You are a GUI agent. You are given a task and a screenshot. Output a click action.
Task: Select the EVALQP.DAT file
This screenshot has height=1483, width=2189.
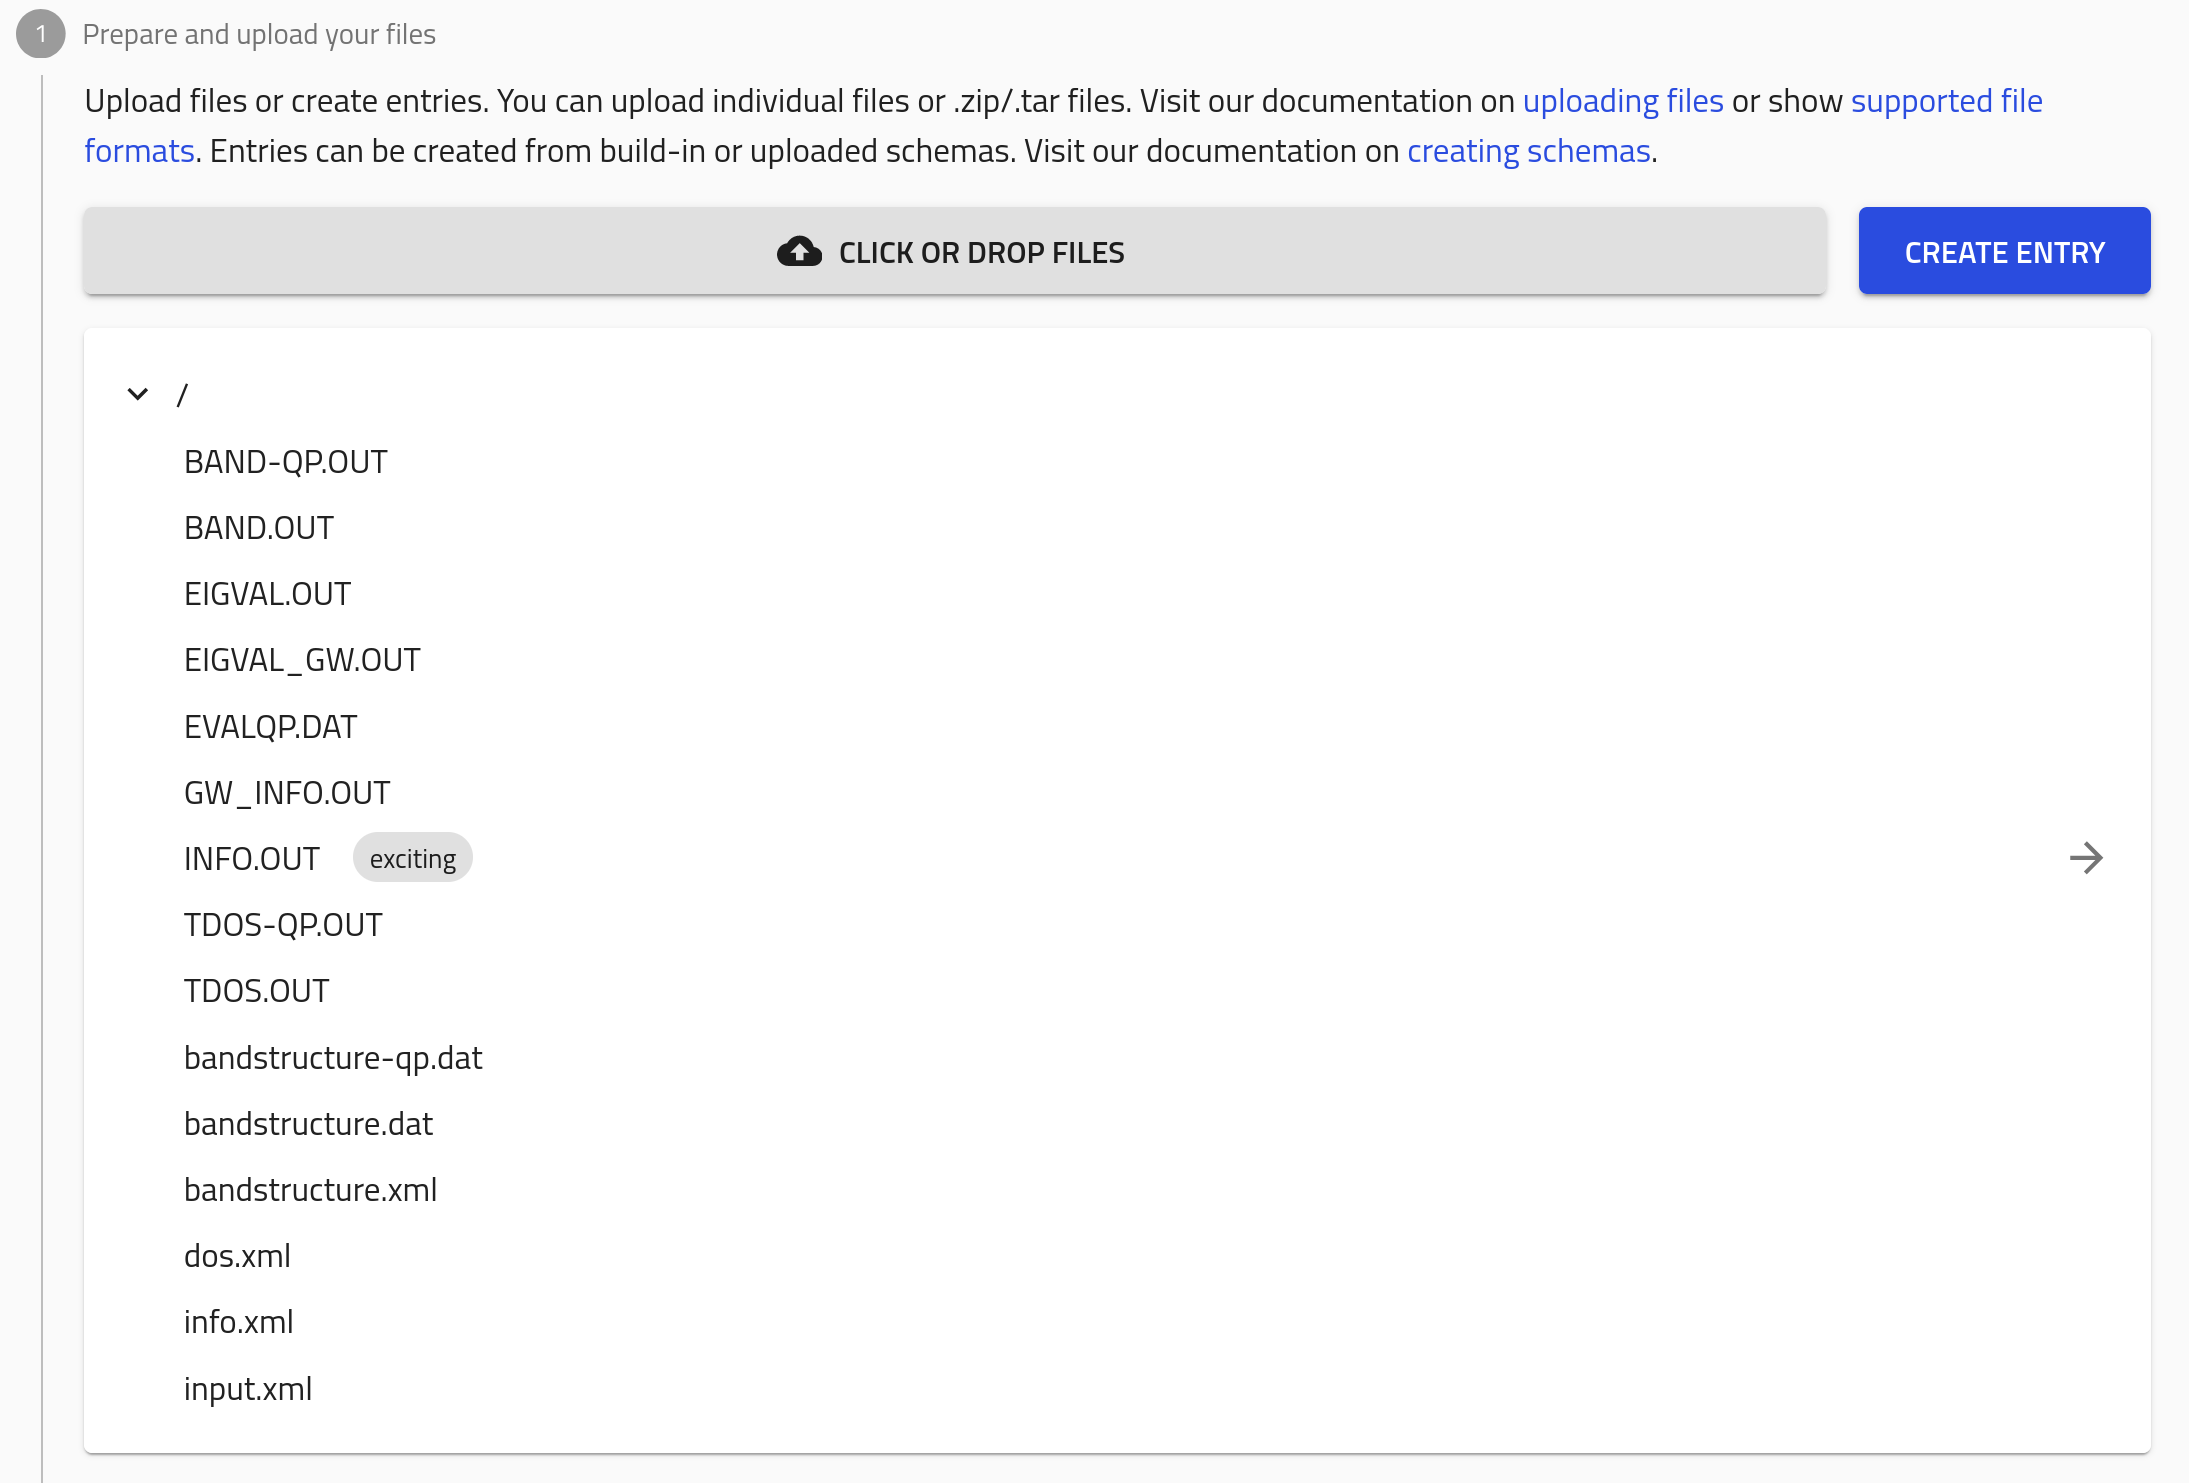270,727
